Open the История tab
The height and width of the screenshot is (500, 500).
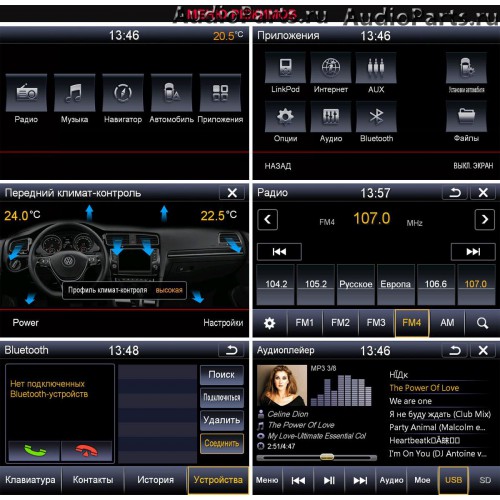click(155, 480)
